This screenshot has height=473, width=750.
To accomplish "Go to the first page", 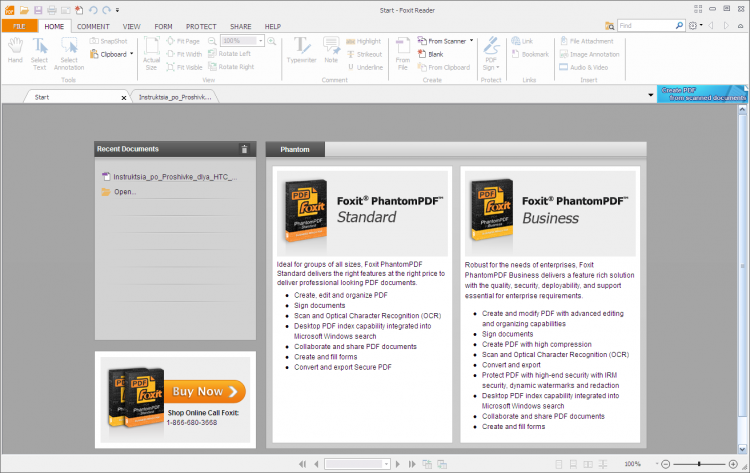I will click(x=302, y=464).
